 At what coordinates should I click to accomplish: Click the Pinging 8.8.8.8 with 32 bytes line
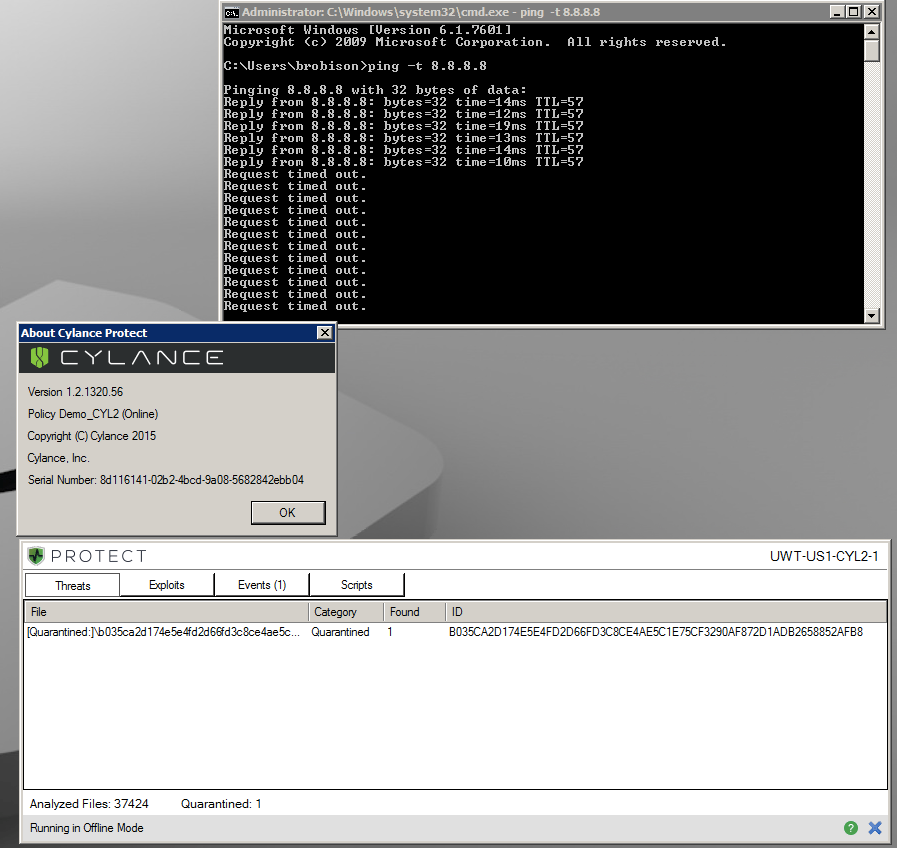[375, 90]
